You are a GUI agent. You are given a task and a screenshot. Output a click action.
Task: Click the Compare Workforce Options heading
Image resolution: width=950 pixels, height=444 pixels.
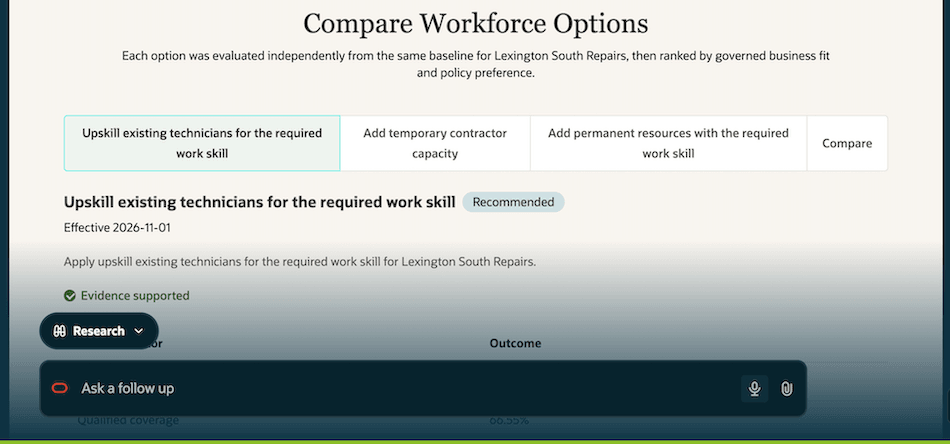[x=476, y=24]
